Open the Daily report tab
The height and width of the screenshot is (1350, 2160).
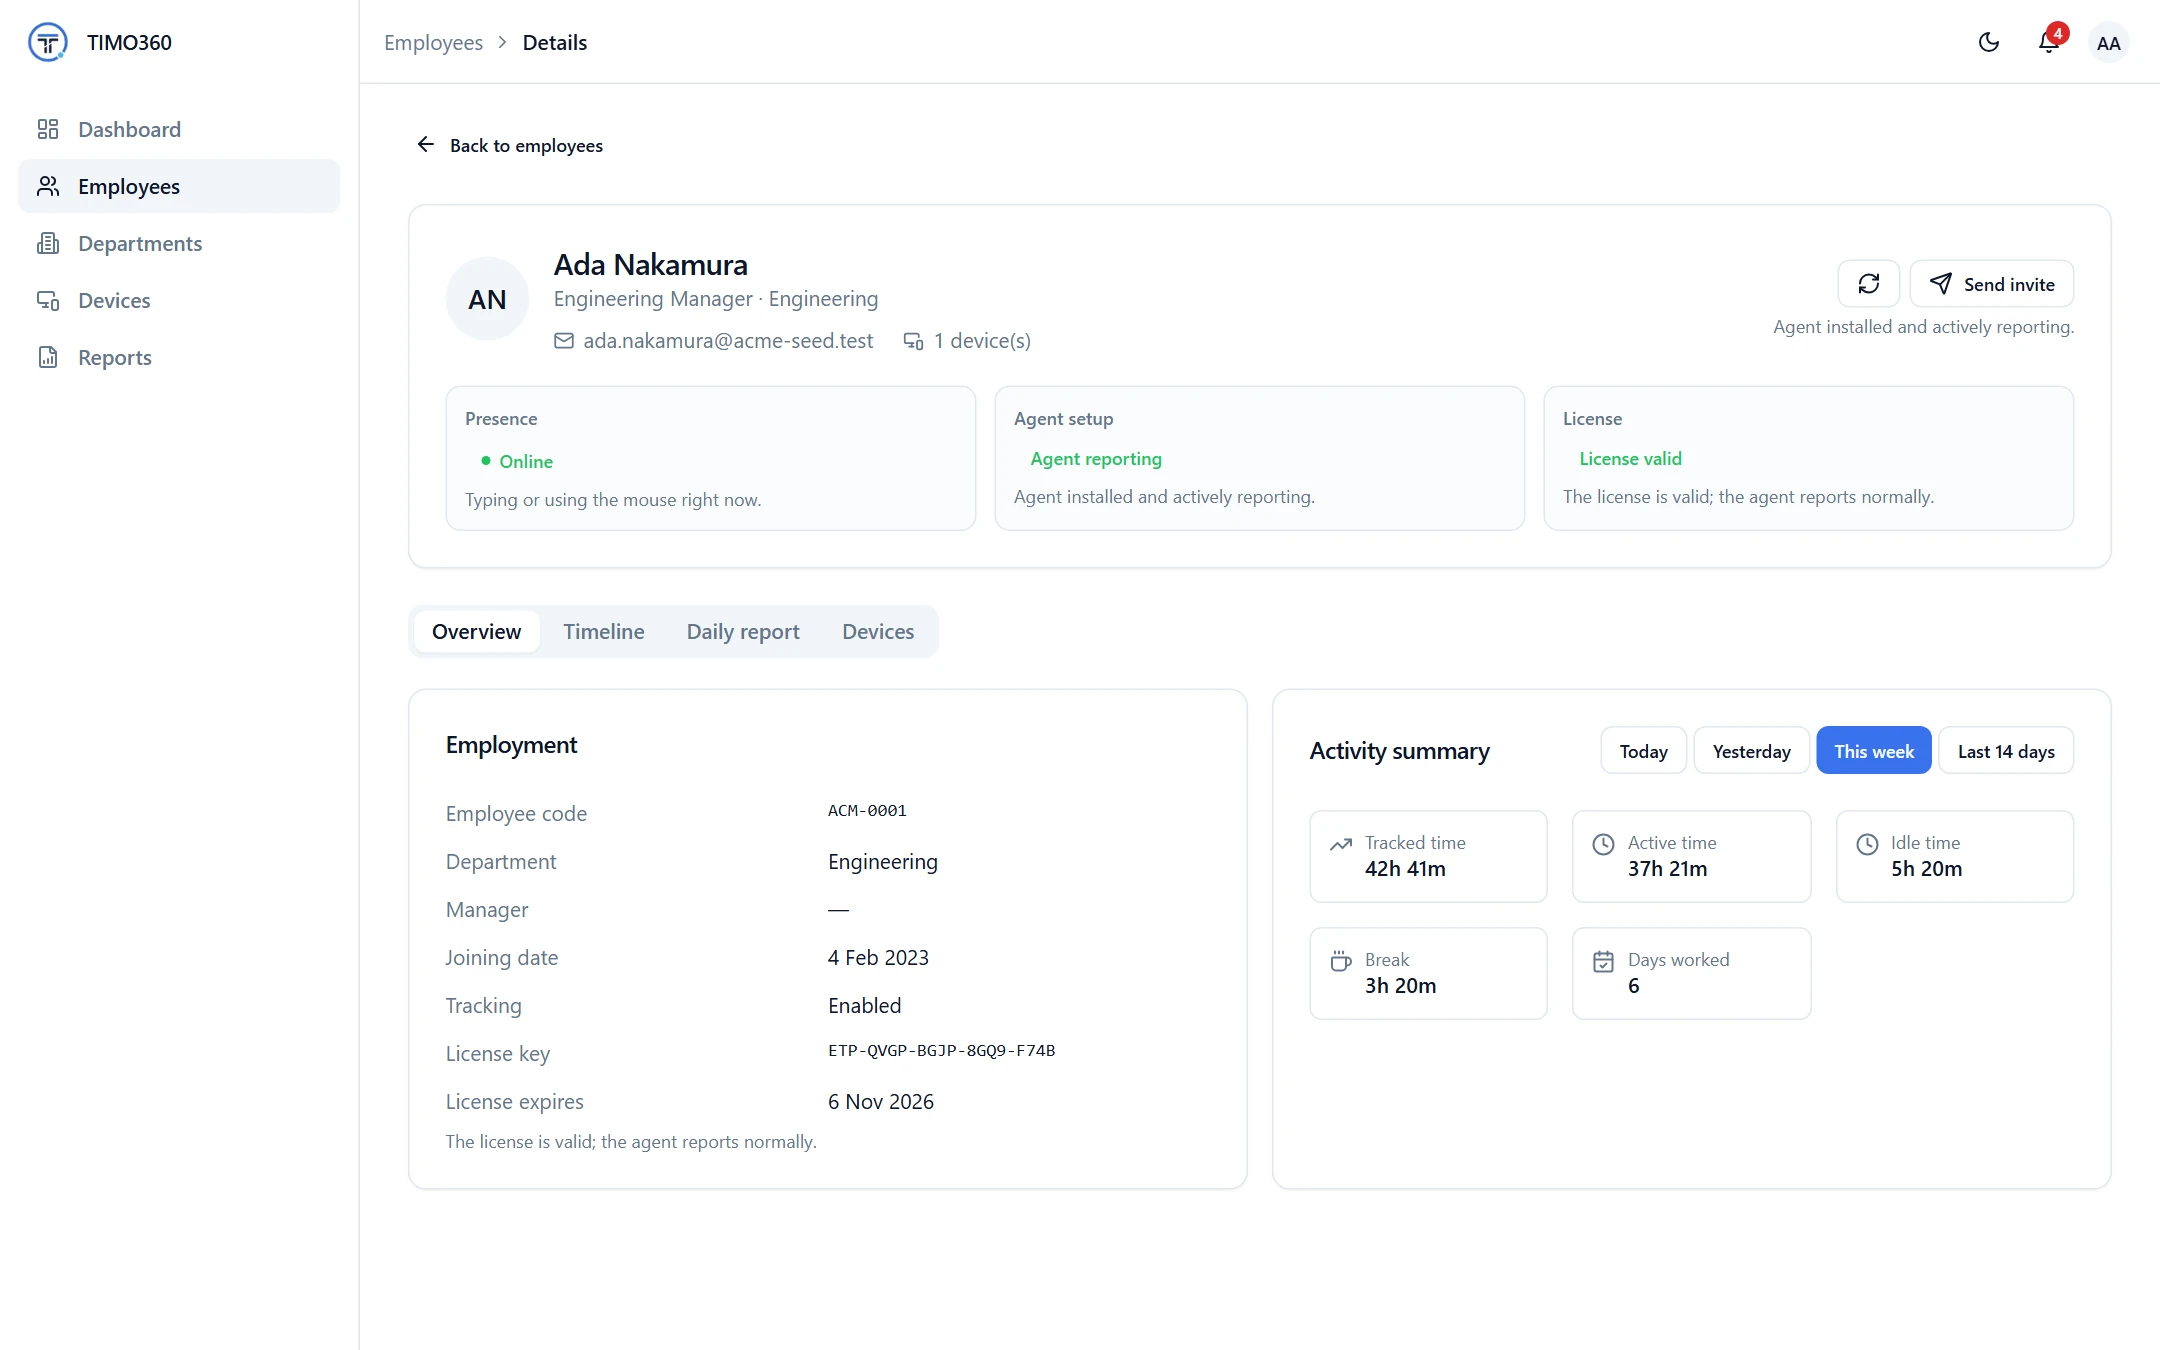tap(742, 631)
